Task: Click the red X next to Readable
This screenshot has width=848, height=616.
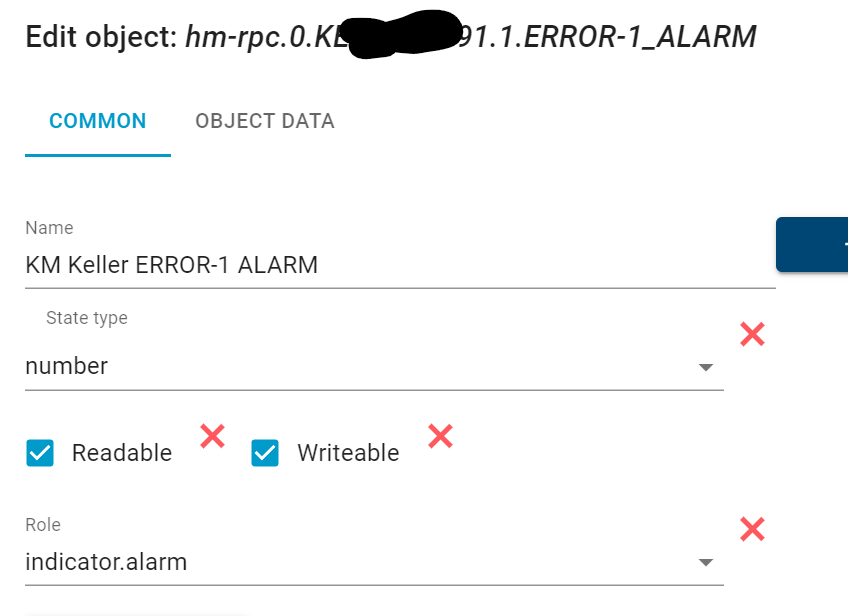Action: point(212,435)
